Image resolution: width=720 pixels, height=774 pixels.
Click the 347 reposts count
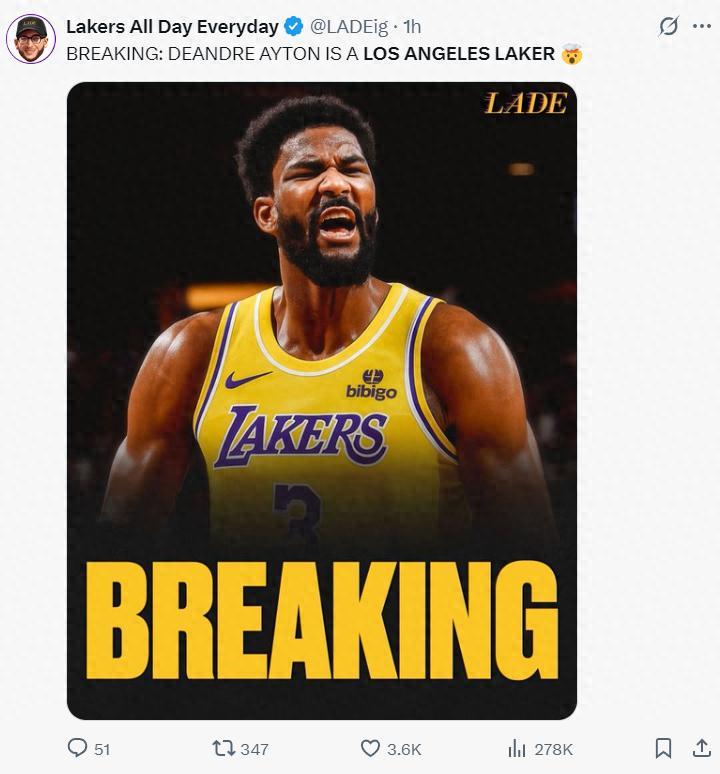click(254, 749)
